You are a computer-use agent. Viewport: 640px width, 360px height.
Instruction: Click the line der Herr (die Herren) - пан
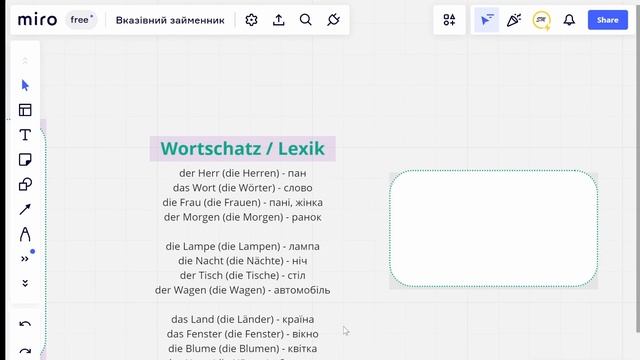242,173
